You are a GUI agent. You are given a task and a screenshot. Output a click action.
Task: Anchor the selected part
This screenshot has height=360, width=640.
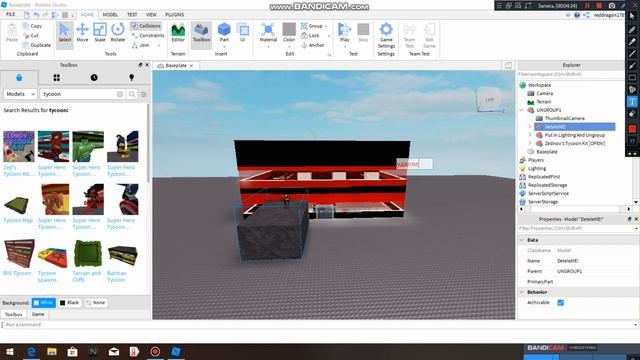[x=313, y=45]
